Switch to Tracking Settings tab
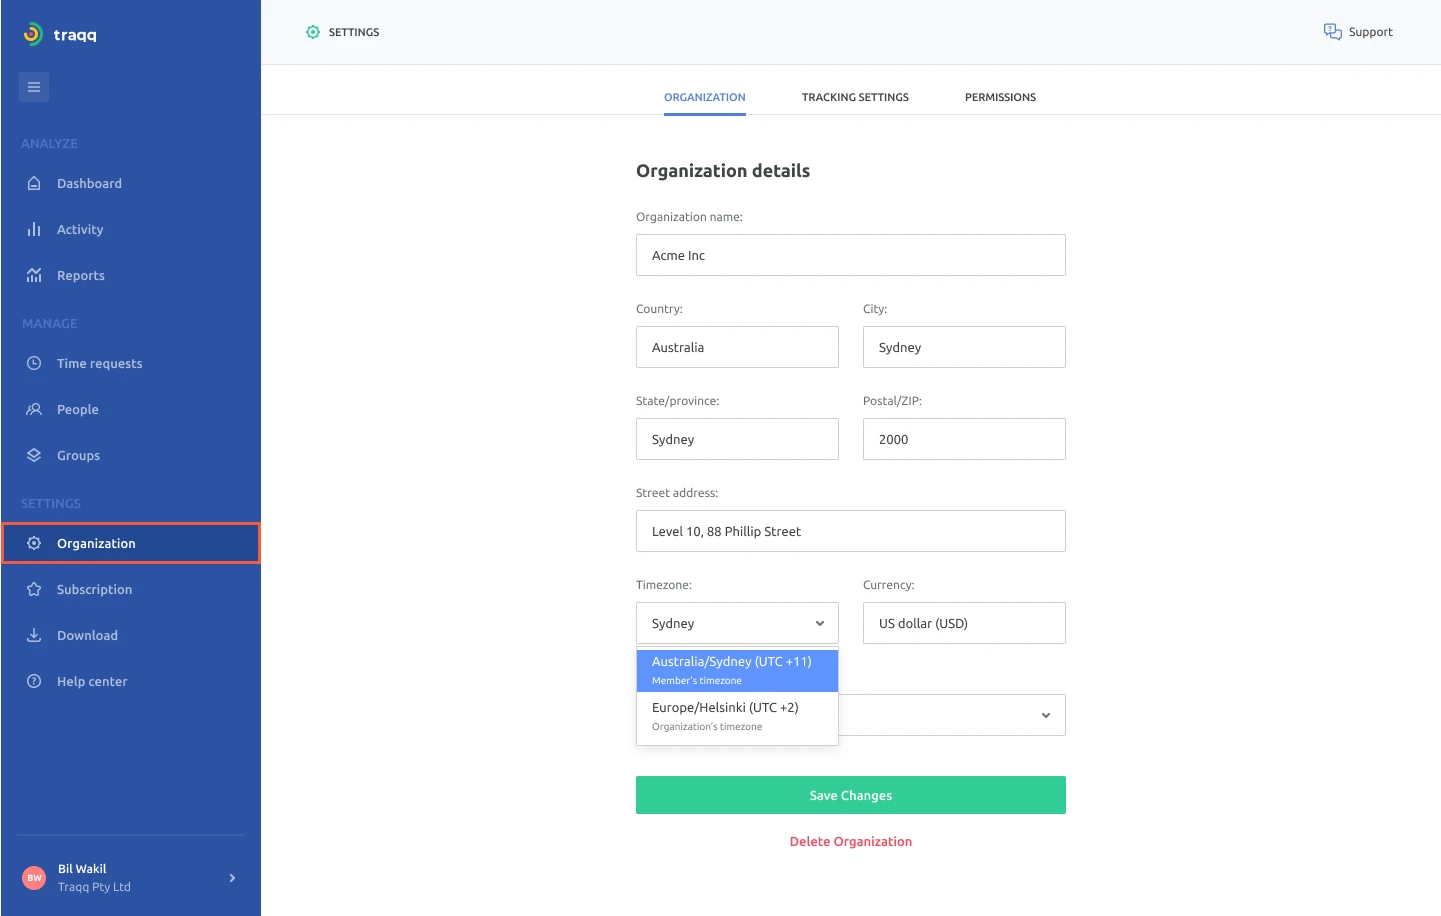1441x916 pixels. 855,97
